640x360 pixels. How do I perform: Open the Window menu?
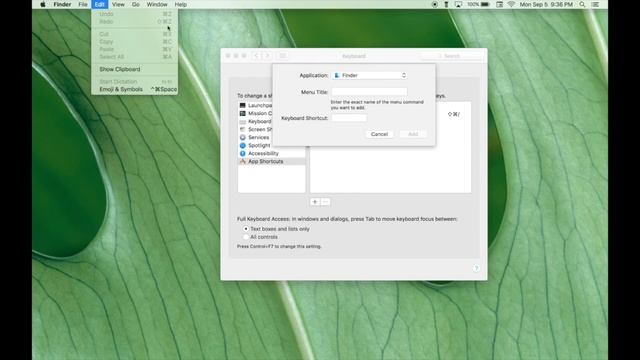tap(157, 4)
